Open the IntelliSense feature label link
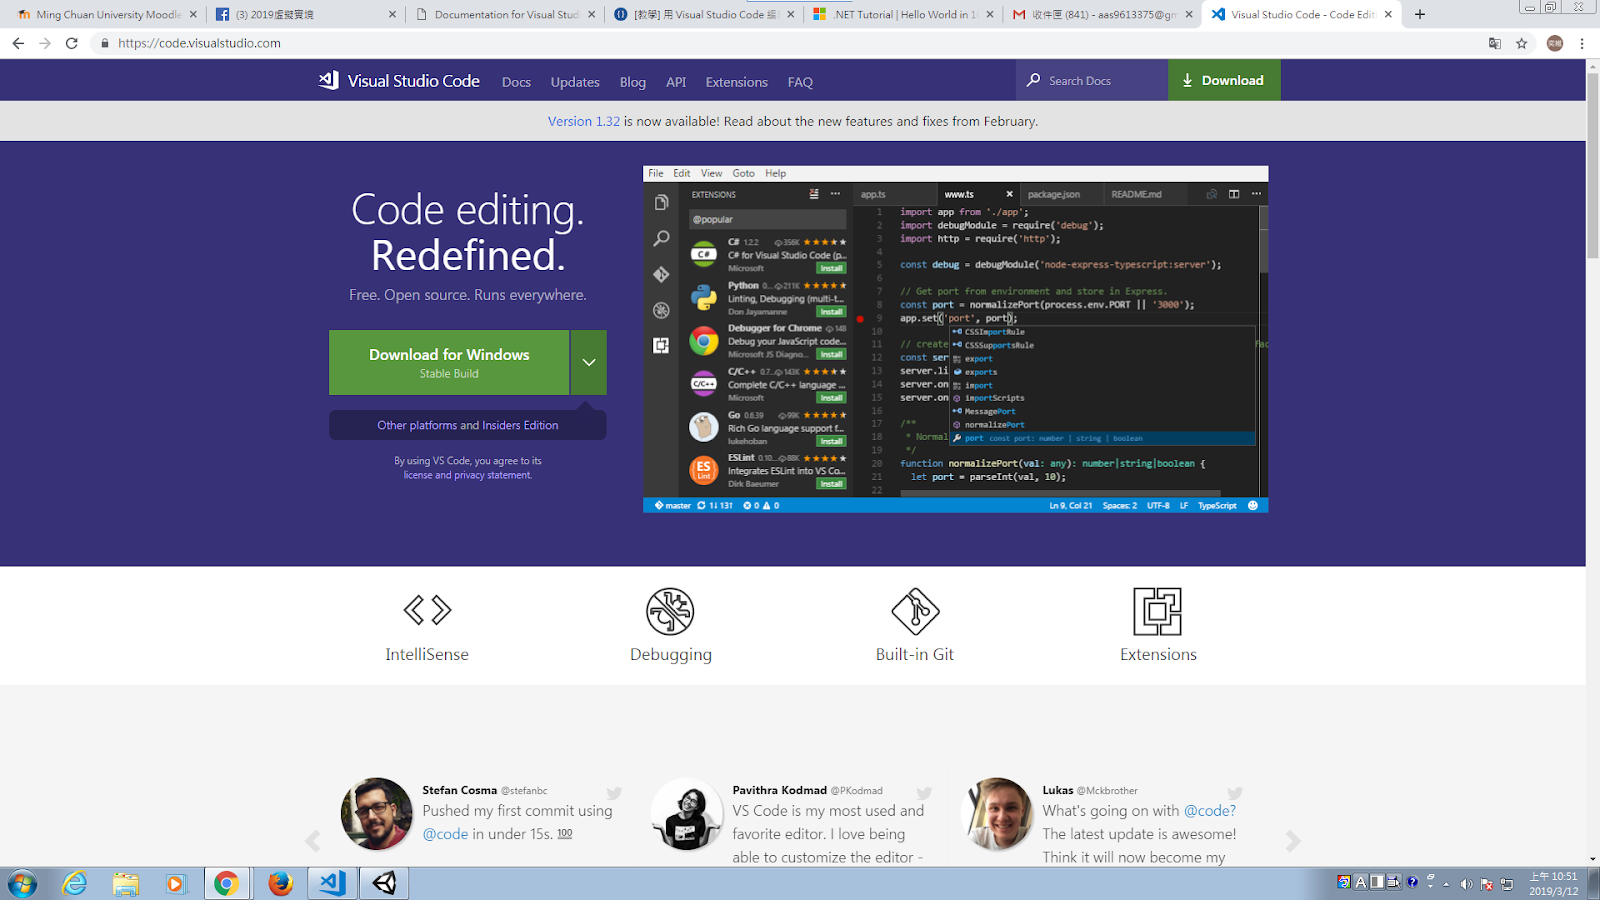The width and height of the screenshot is (1600, 900). coord(427,654)
